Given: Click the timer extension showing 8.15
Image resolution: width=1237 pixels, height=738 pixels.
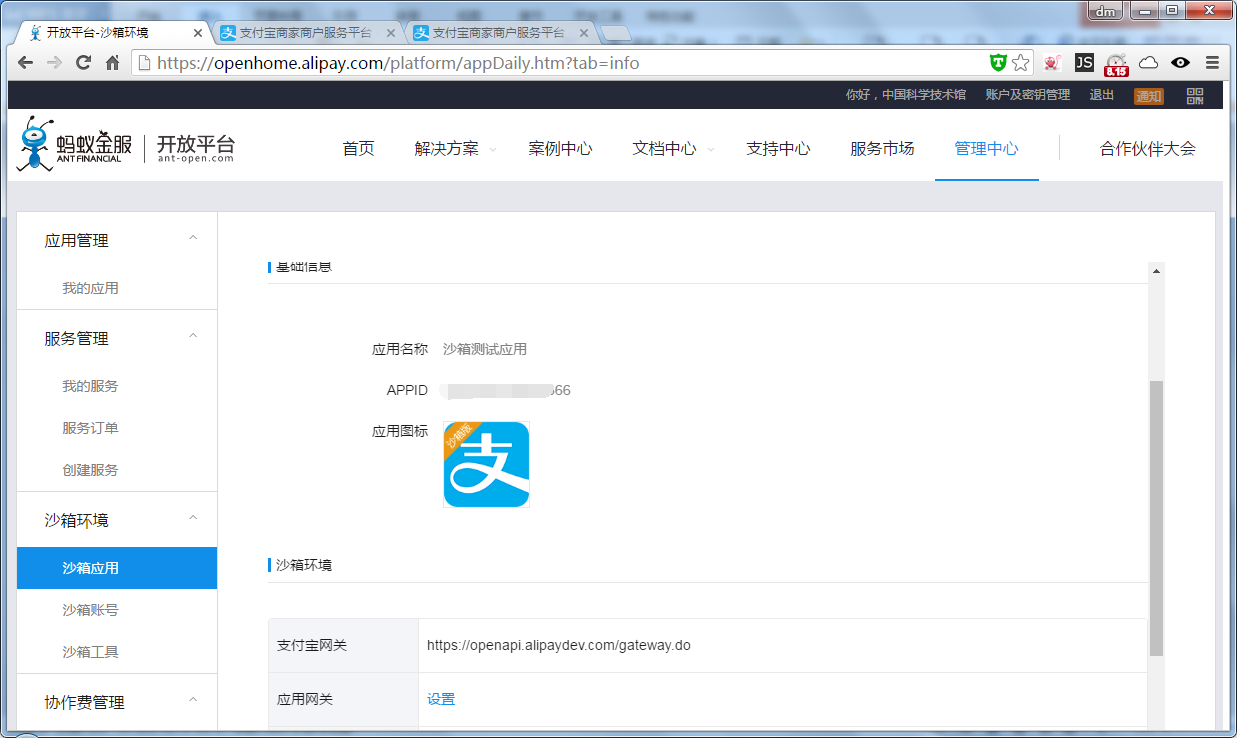Looking at the screenshot, I should coord(1116,64).
